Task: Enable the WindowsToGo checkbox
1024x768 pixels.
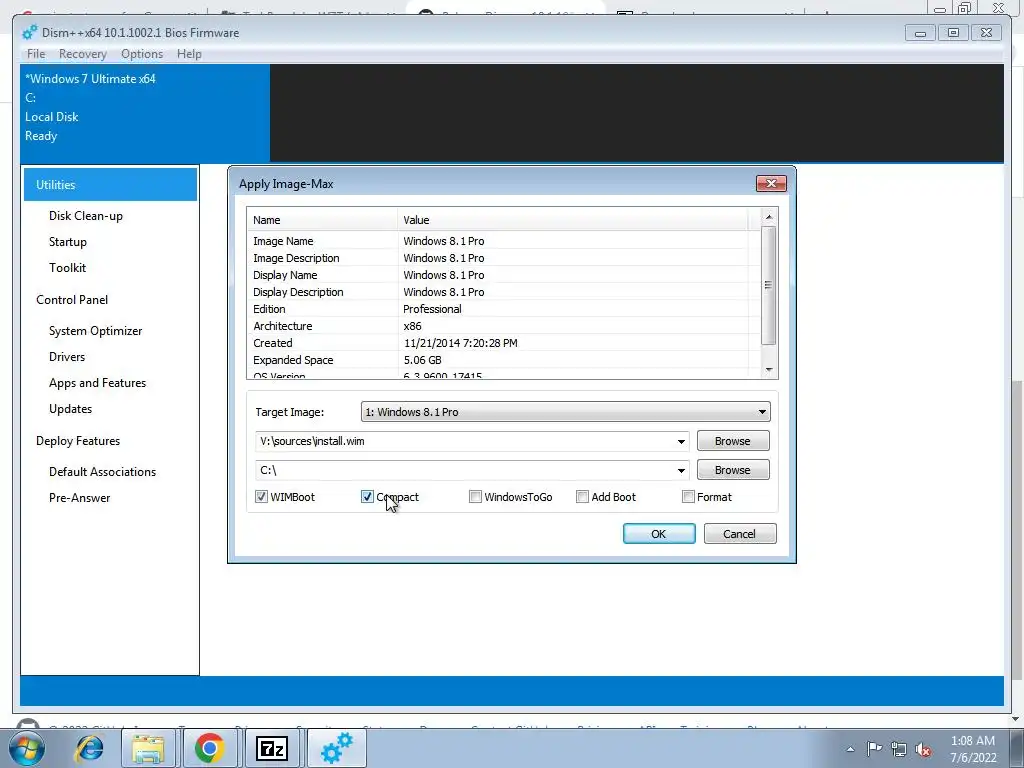Action: pos(475,497)
